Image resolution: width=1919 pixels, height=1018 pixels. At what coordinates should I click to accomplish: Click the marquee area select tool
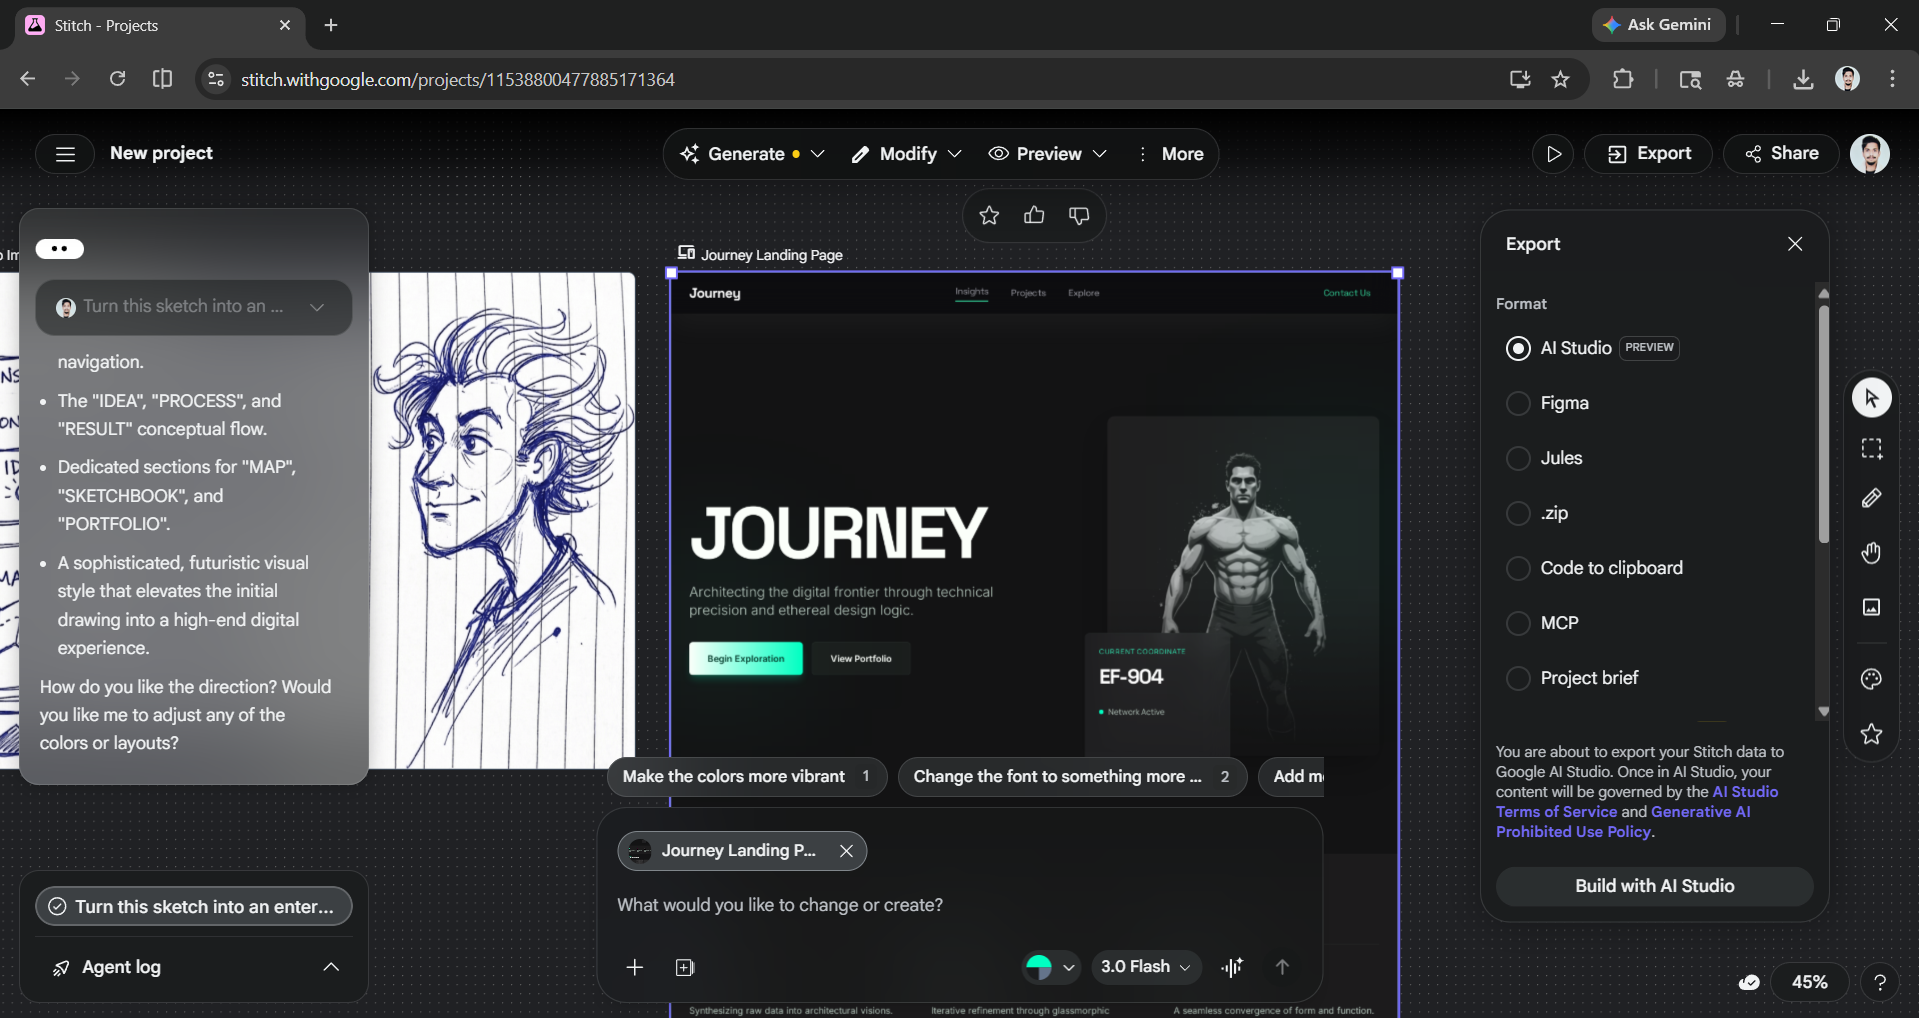1871,448
